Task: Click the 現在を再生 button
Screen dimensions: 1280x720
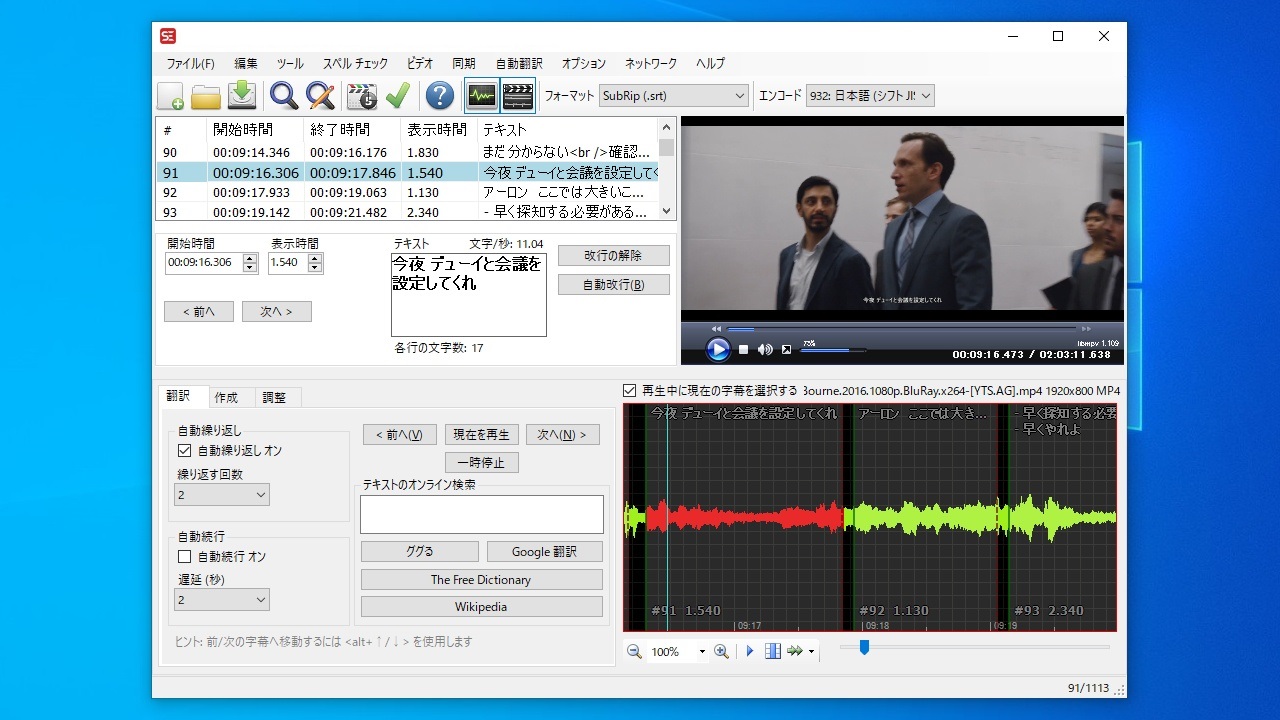Action: click(482, 434)
